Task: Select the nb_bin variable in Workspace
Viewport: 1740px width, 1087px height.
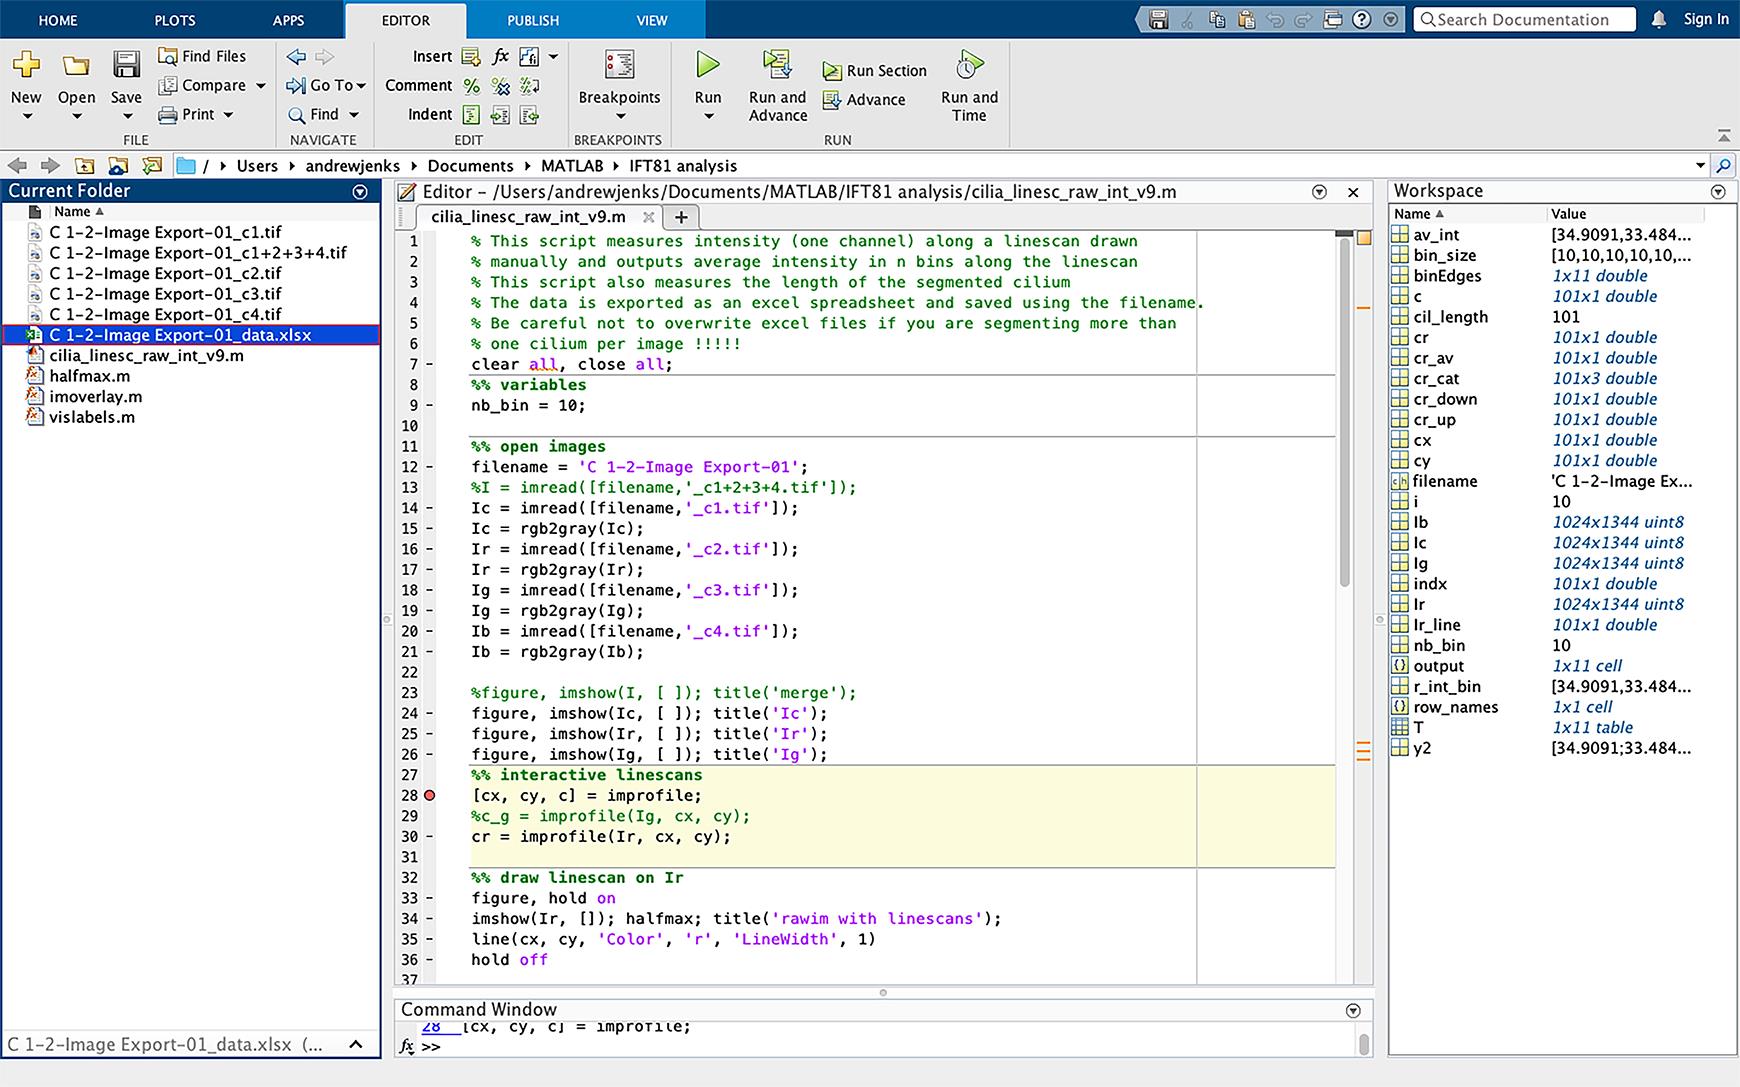Action: click(1439, 646)
